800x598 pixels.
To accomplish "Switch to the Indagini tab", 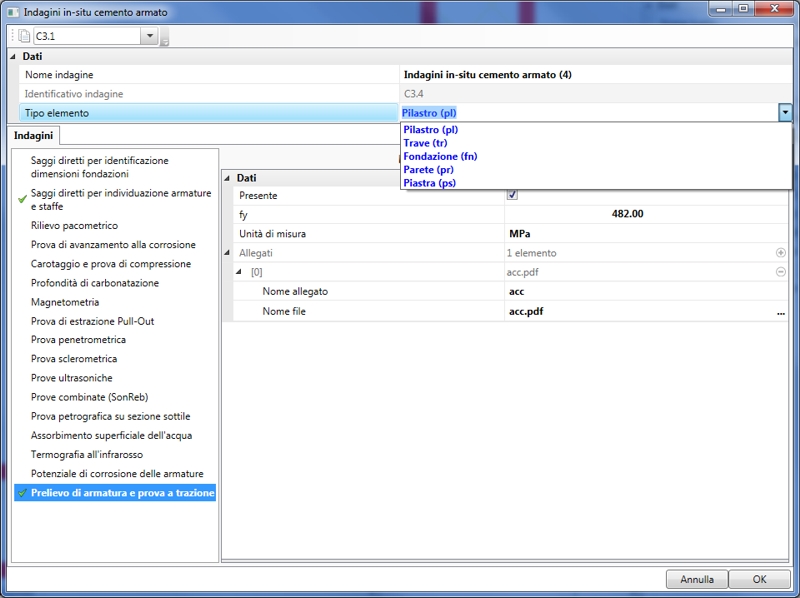I will coord(34,135).
